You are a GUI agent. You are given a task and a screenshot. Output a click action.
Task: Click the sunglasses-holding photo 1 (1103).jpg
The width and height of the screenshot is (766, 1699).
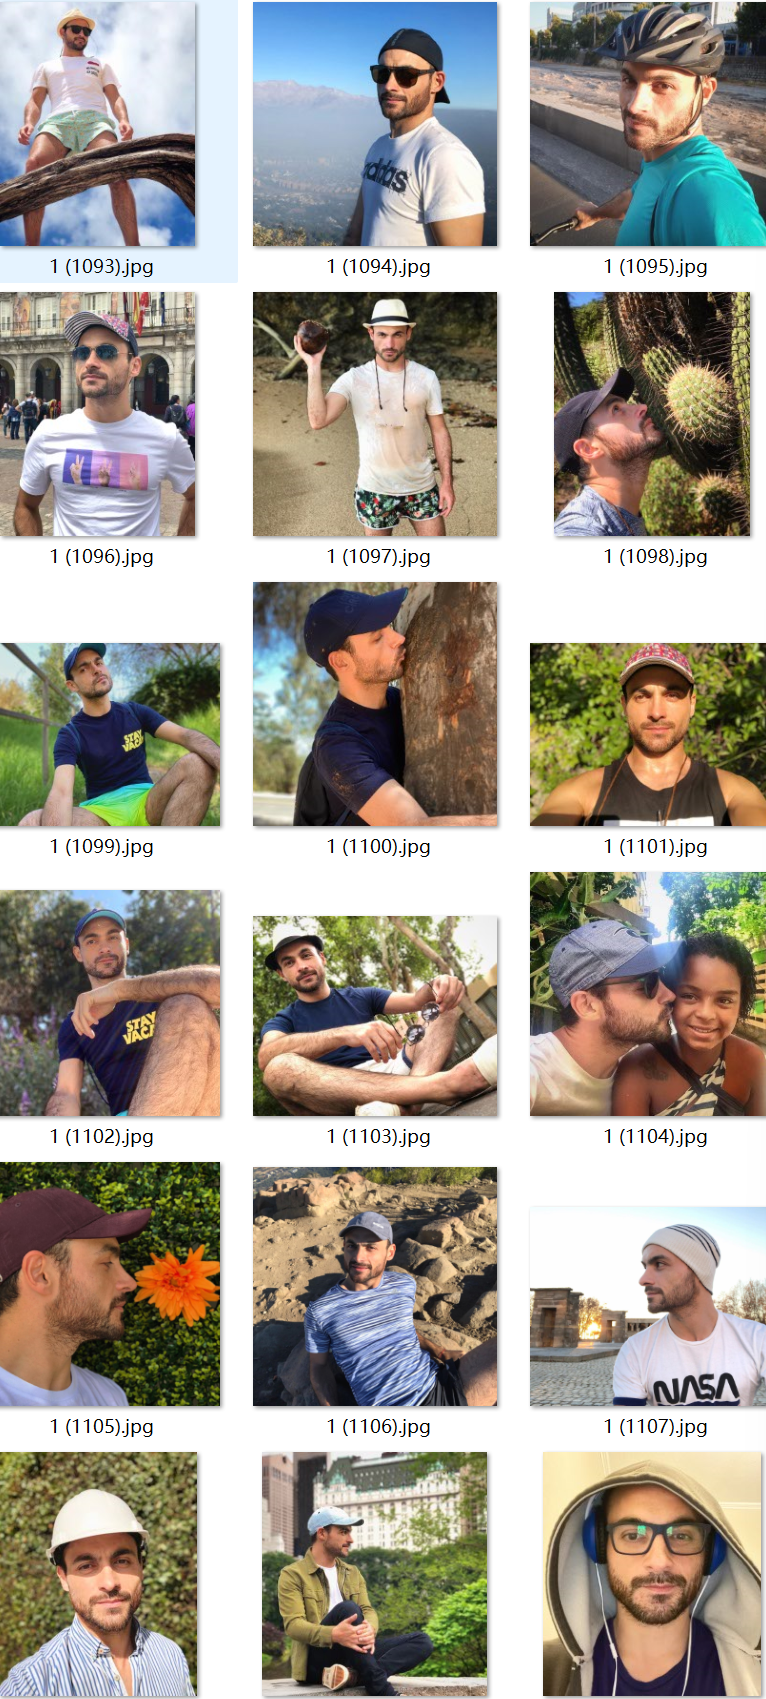[375, 1016]
